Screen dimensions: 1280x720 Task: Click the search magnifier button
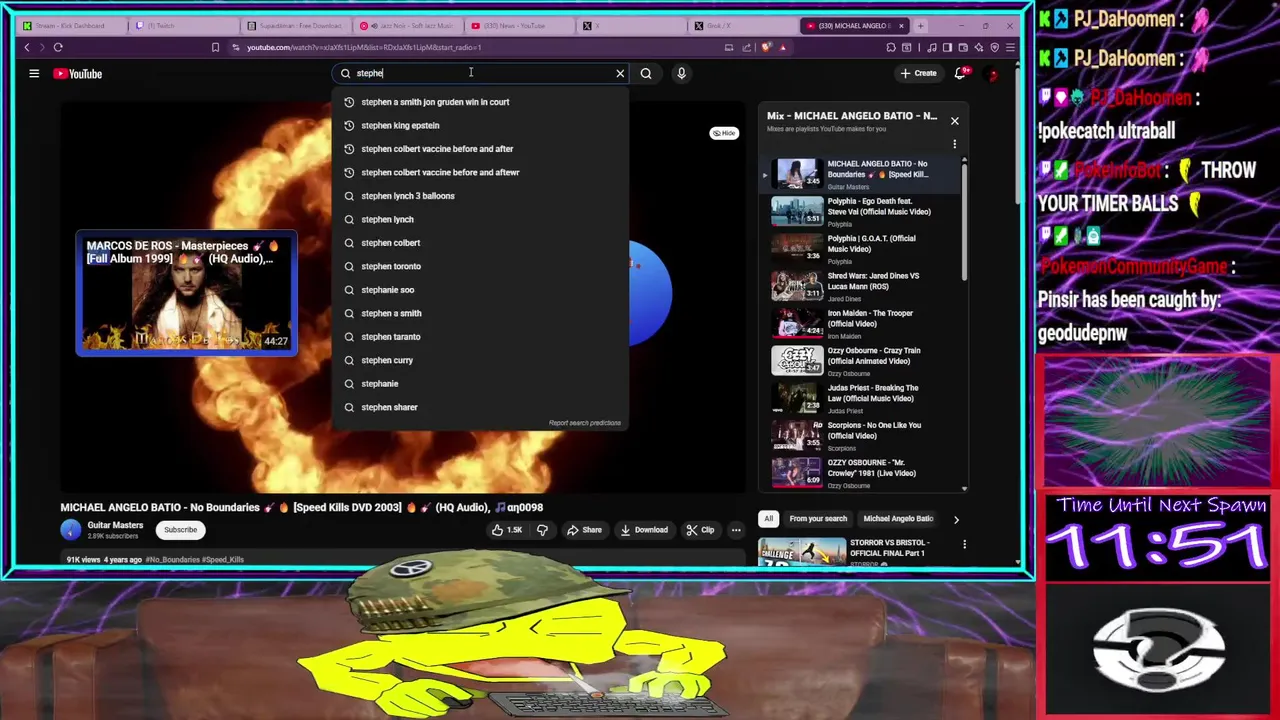(x=646, y=73)
